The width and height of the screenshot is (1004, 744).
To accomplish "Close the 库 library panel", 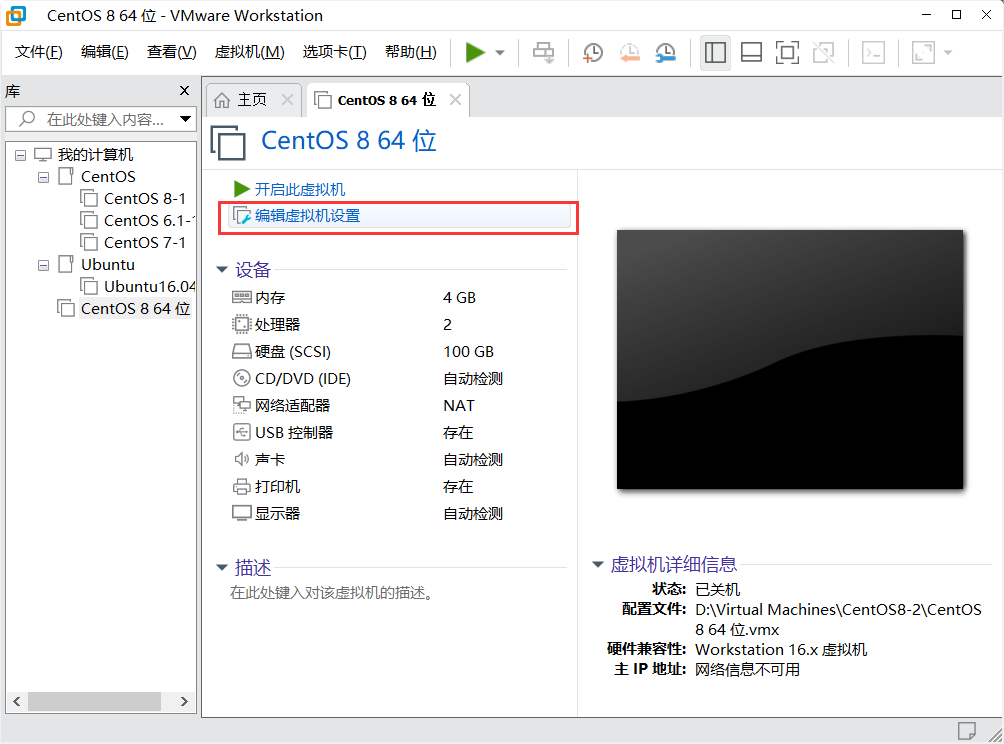I will tap(184, 91).
